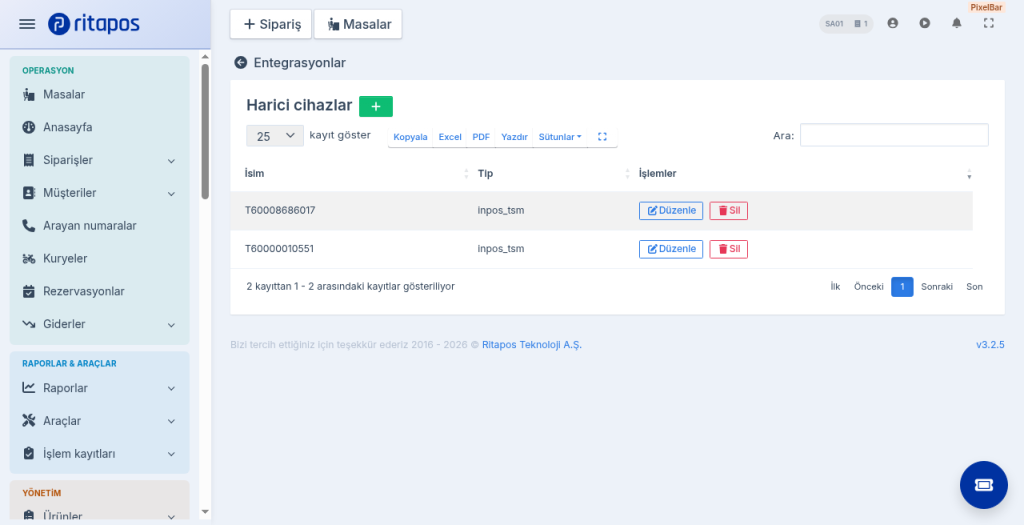Click the Anasayfa dashboard icon
The image size is (1024, 525).
(29, 127)
